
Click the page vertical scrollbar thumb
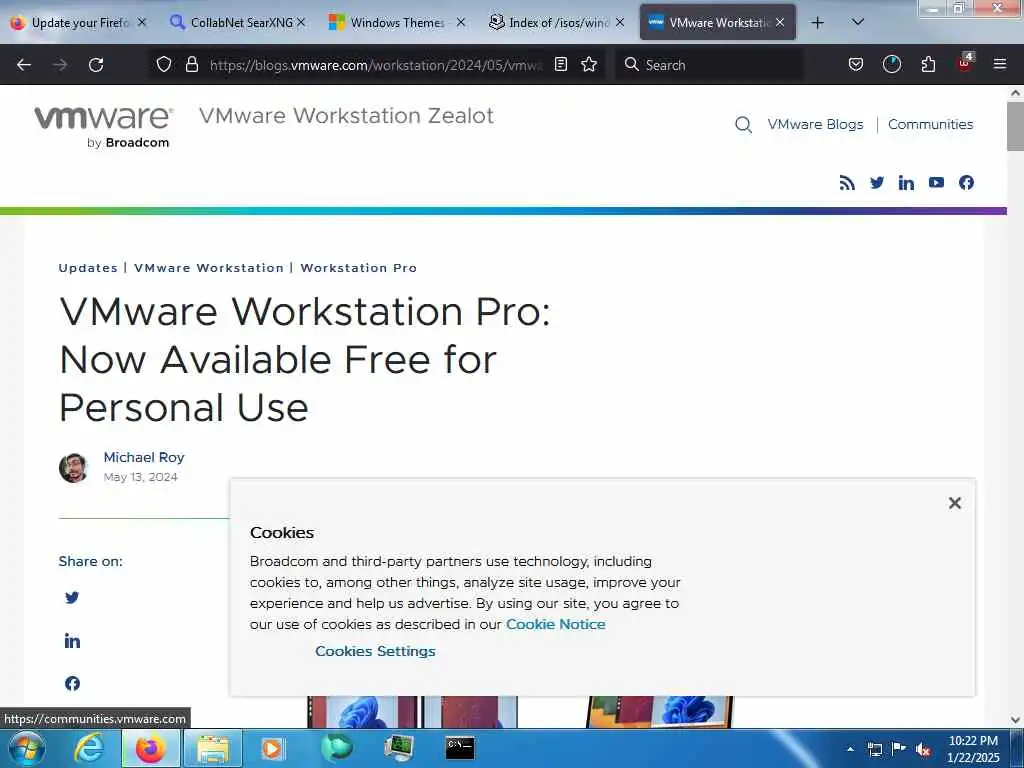[x=1015, y=127]
